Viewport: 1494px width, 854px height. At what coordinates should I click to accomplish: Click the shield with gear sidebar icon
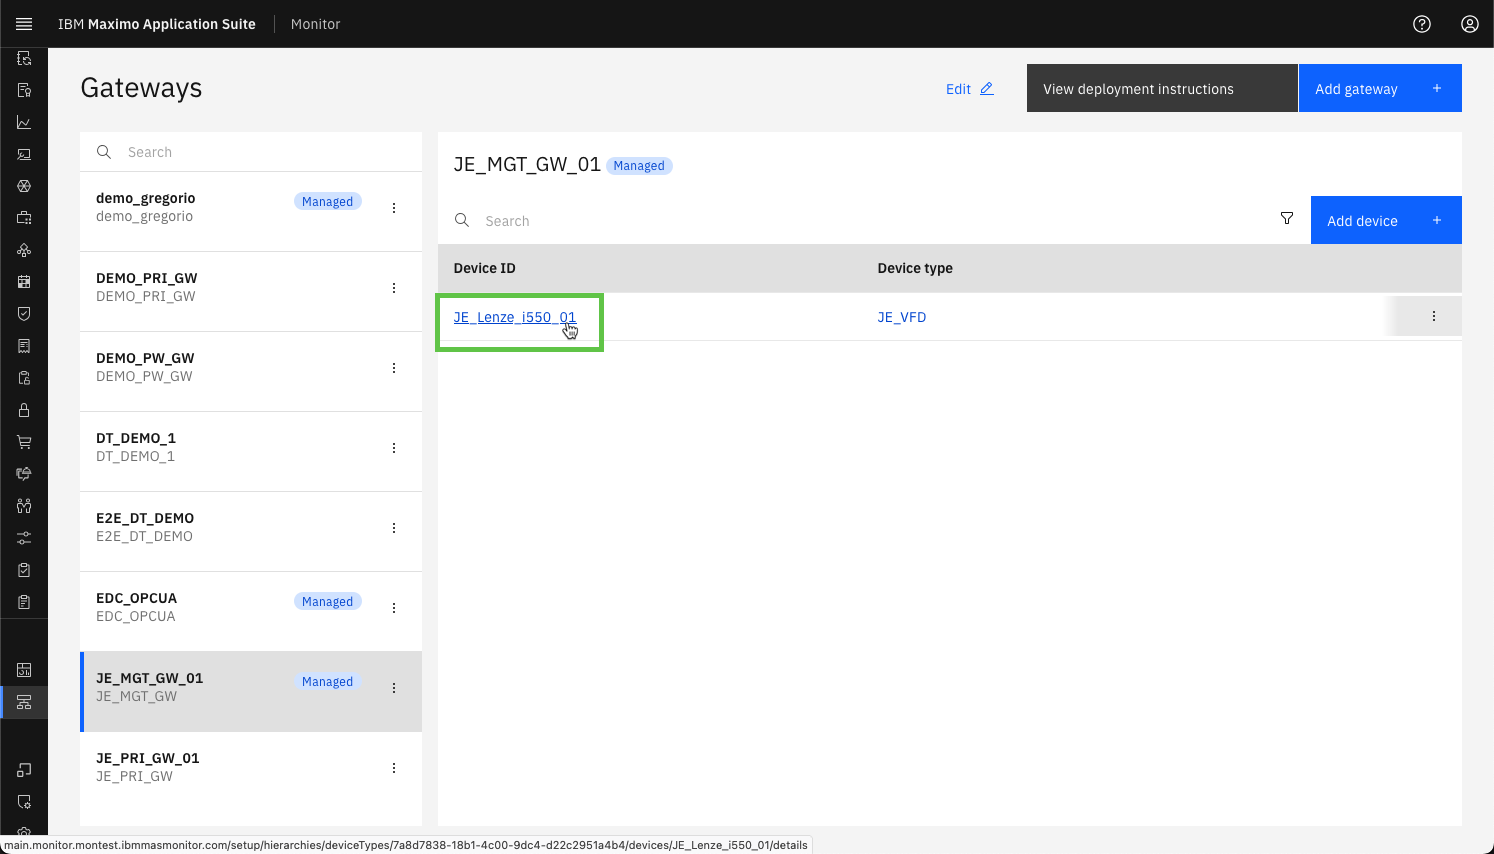pyautogui.click(x=24, y=802)
